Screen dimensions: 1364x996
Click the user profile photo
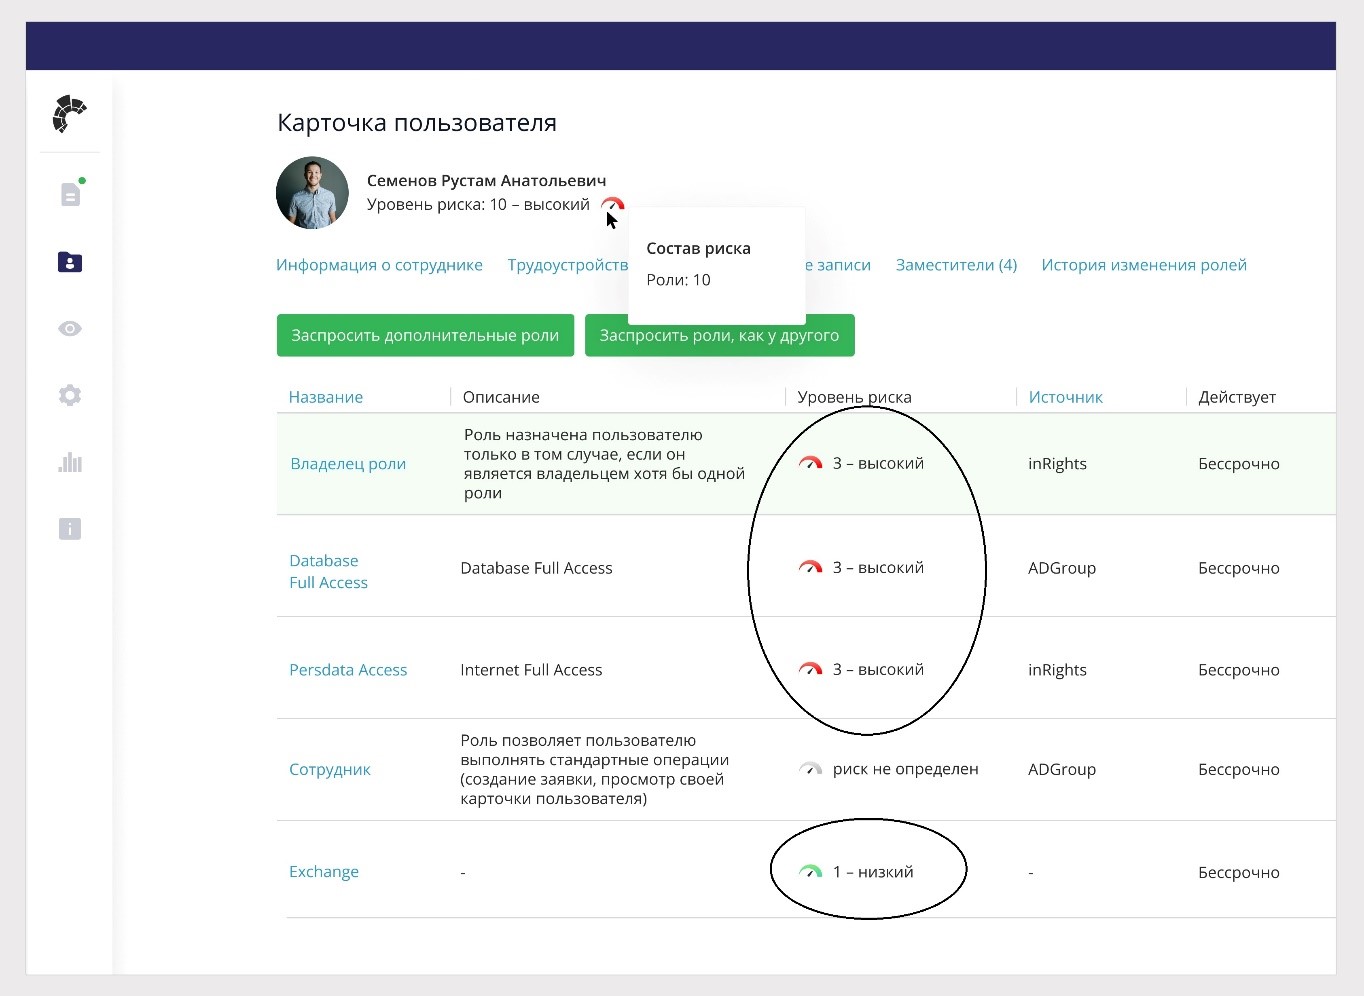pos(312,193)
